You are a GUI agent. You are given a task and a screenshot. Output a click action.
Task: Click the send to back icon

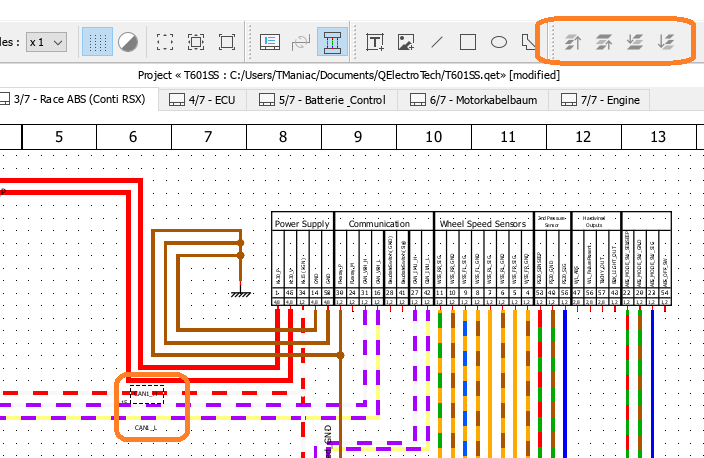[x=665, y=42]
